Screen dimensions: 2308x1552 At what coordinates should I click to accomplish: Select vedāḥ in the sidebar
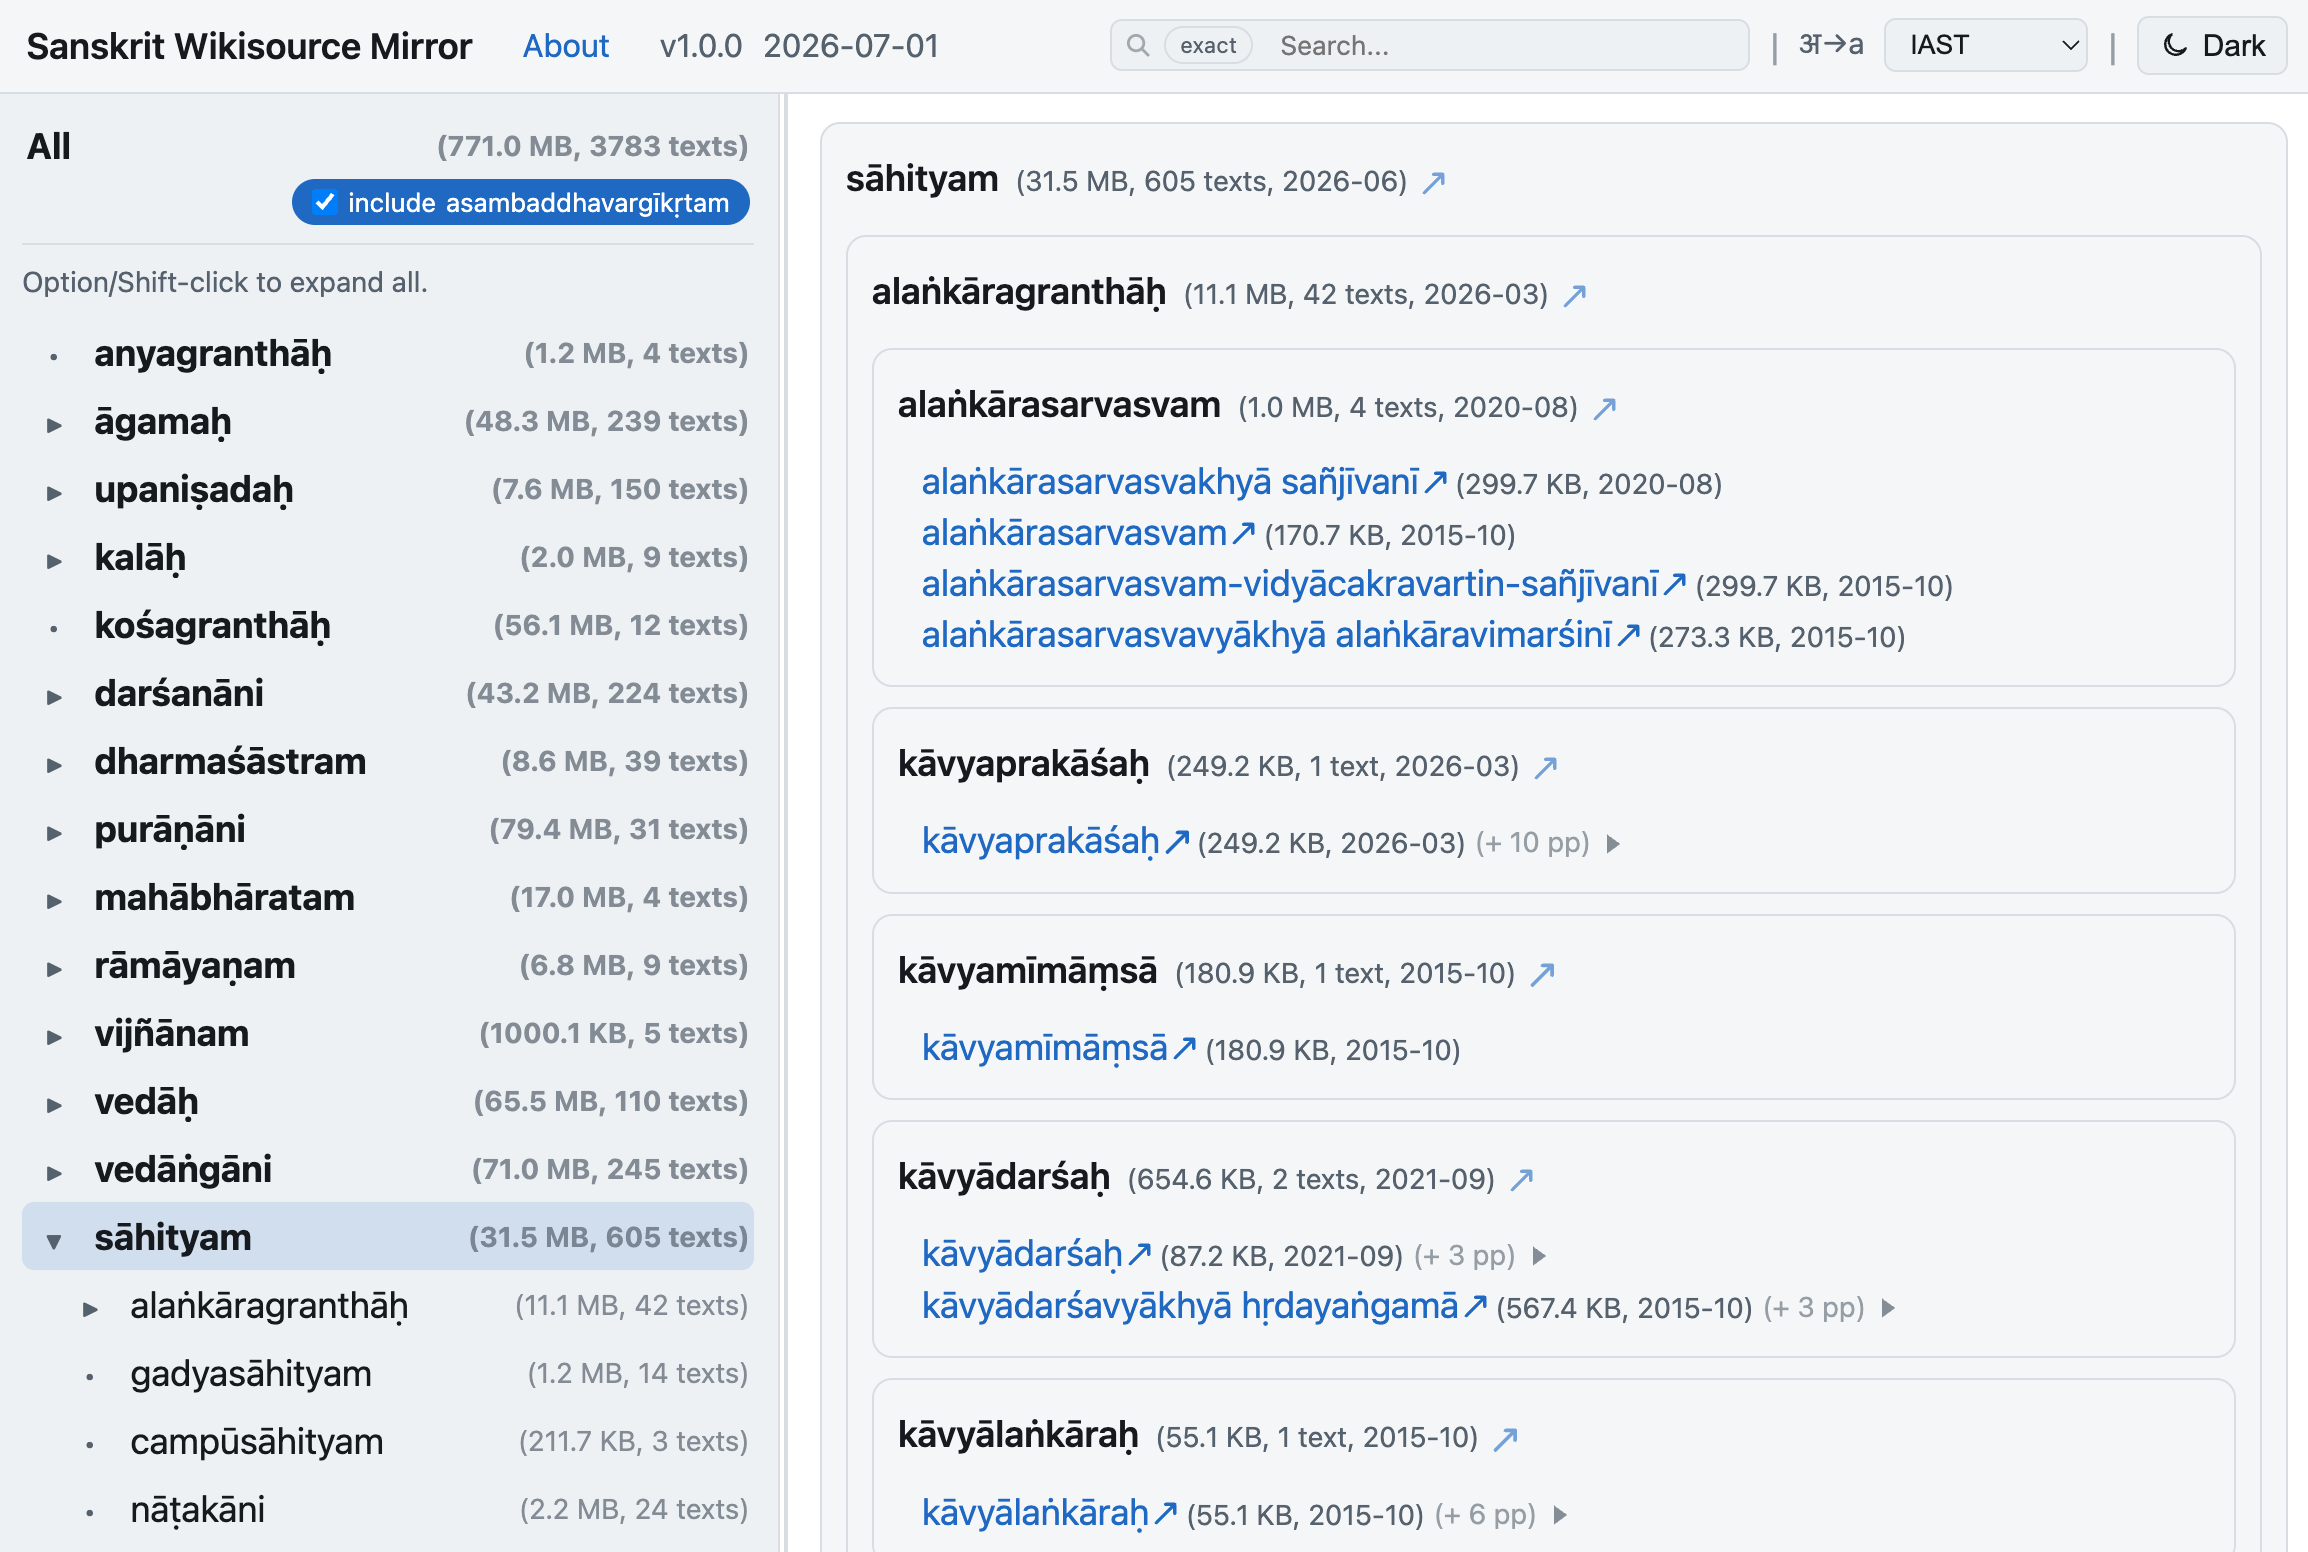click(x=146, y=1103)
